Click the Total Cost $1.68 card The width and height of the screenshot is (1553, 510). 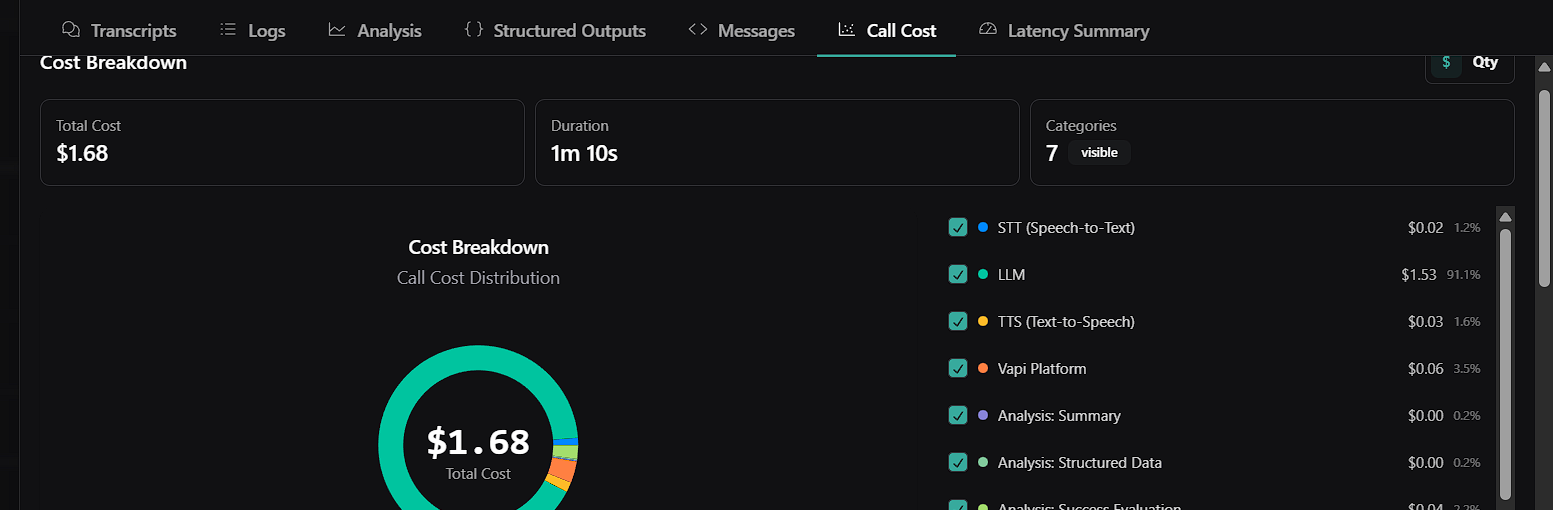pyautogui.click(x=282, y=142)
